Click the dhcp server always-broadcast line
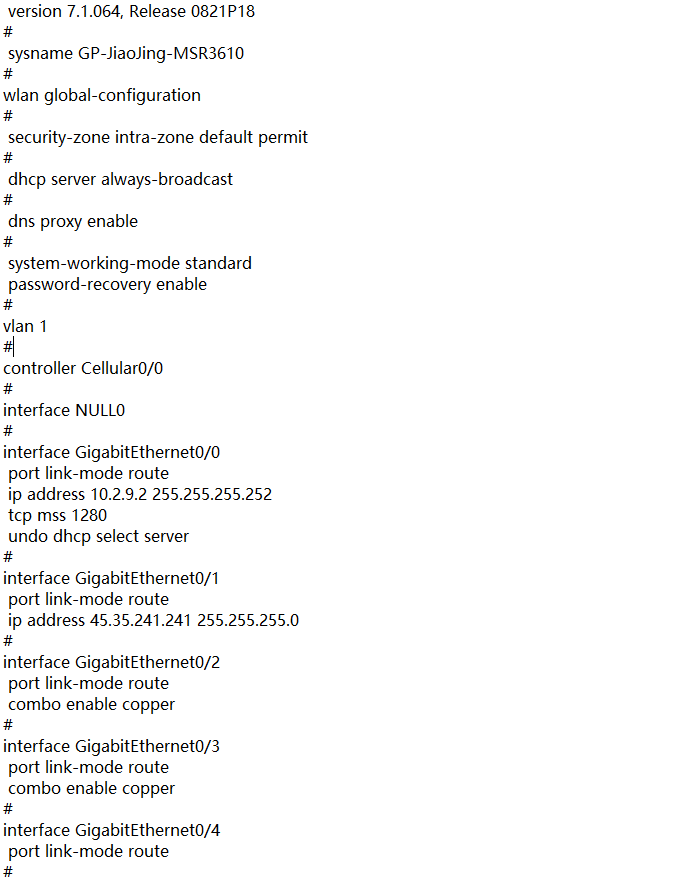Viewport: 677px width, 881px height. (x=120, y=179)
